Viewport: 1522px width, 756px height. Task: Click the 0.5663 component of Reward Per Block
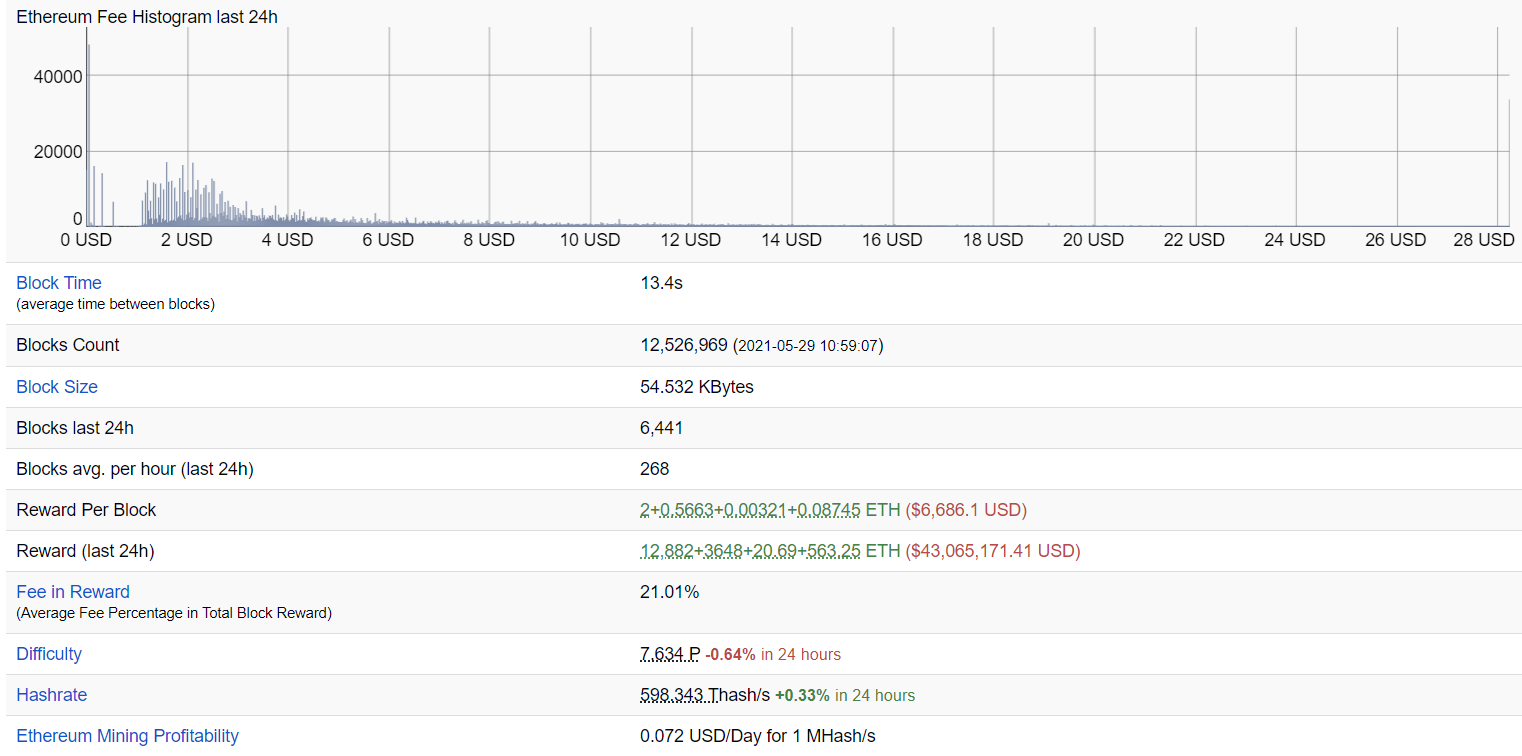(x=687, y=510)
